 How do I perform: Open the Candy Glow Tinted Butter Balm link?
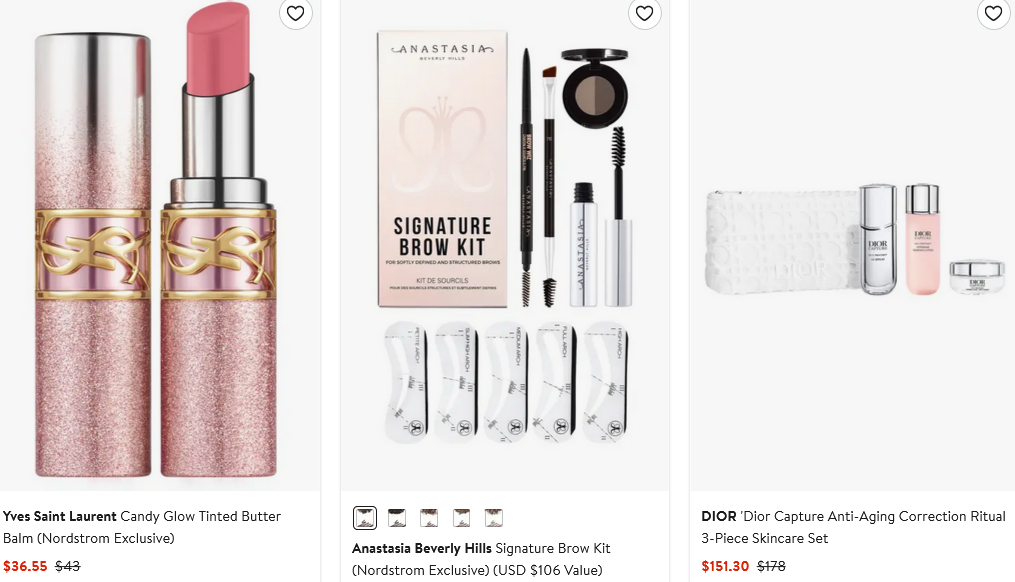(200, 517)
